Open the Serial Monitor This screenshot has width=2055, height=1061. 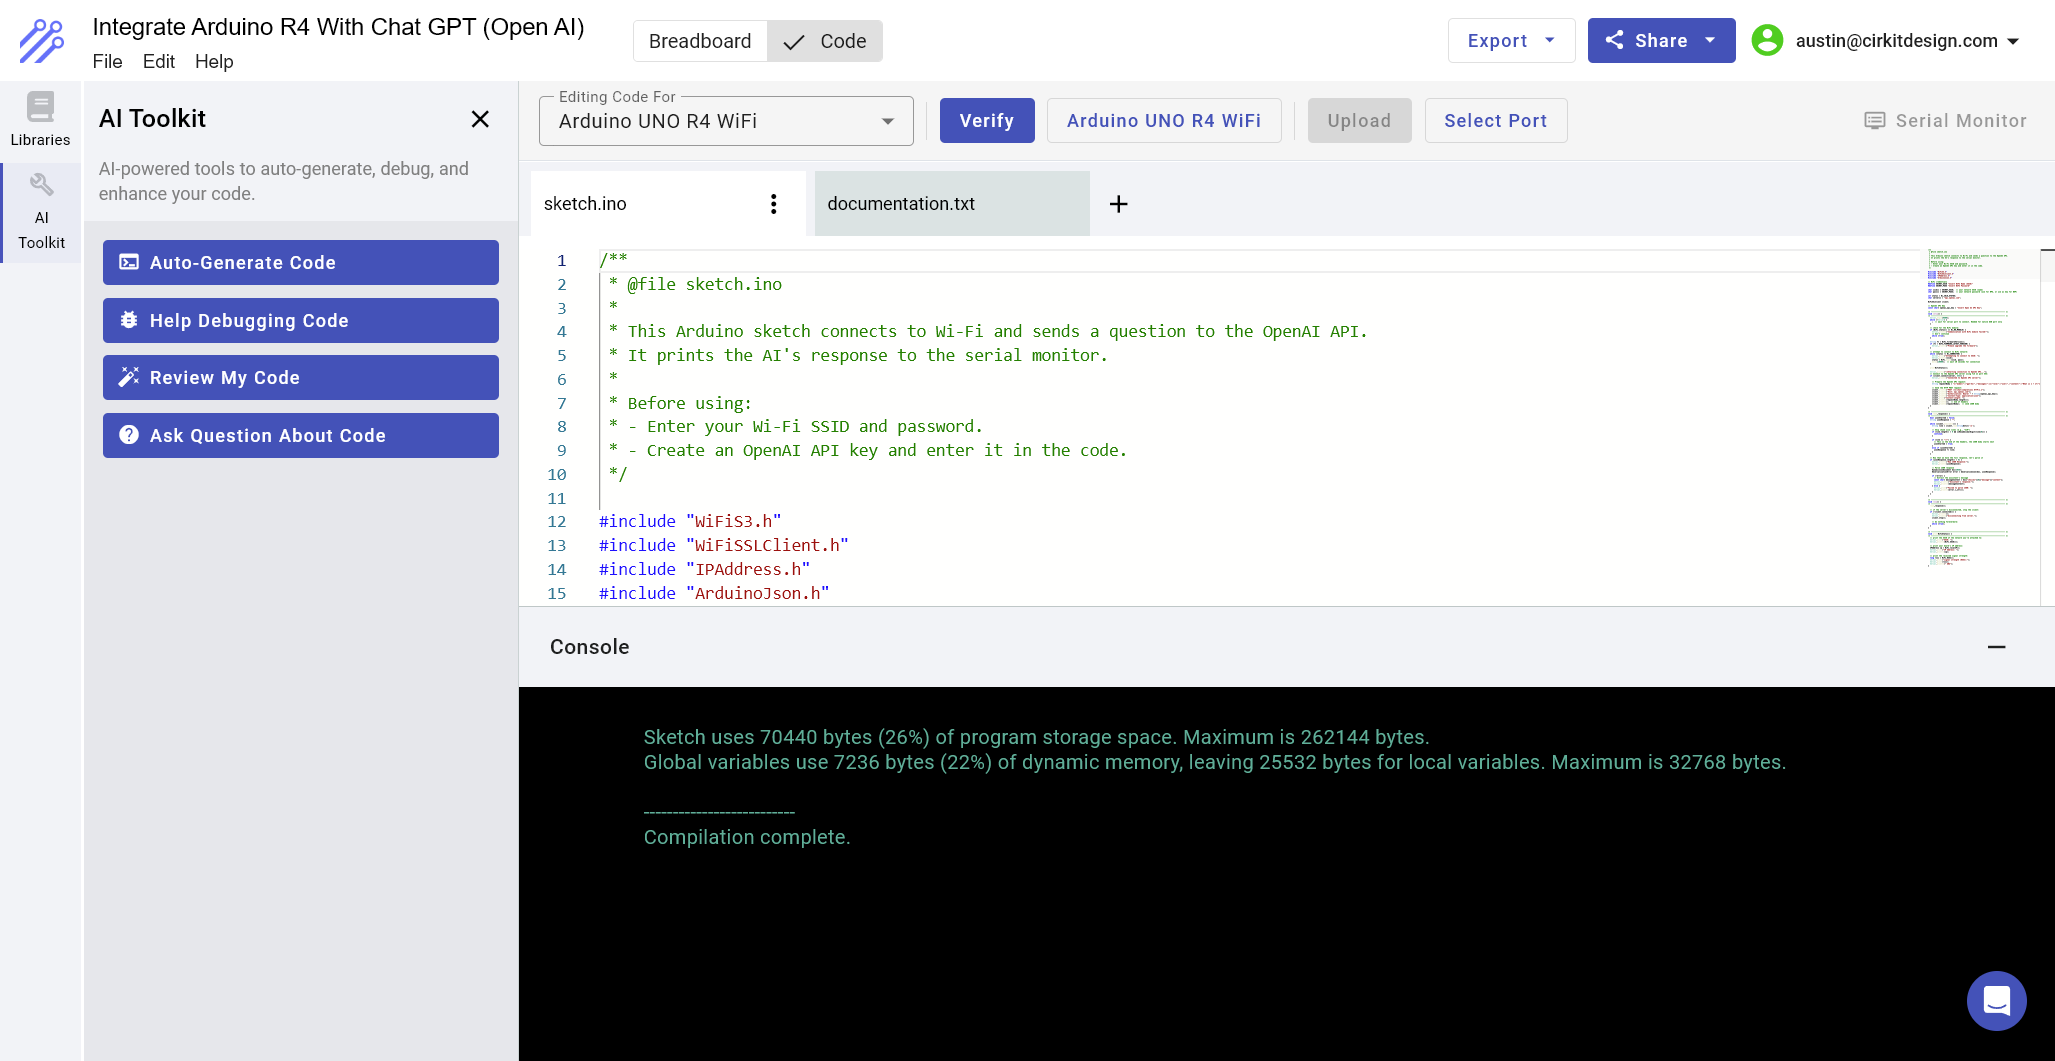tap(1945, 121)
